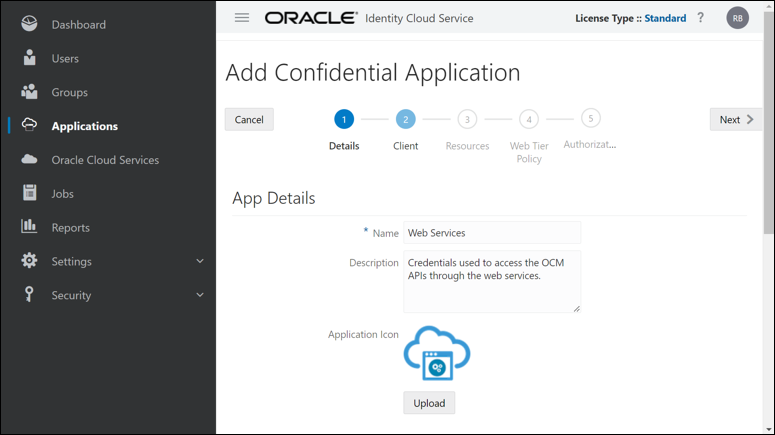Navigate to Jobs
This screenshot has height=435, width=775.
click(x=62, y=194)
